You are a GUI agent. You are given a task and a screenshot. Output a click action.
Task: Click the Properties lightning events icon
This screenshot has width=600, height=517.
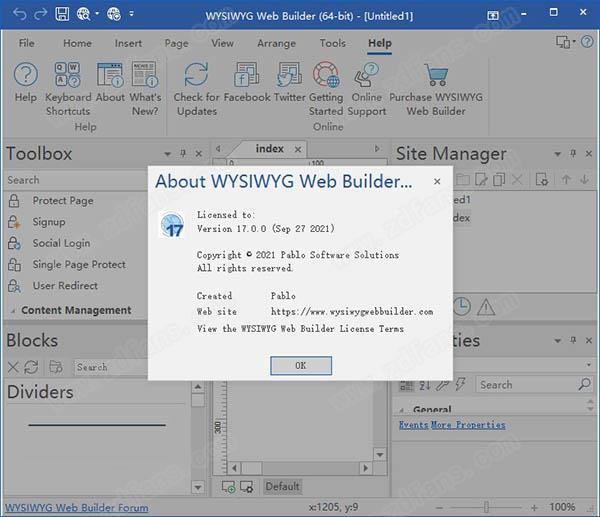coord(460,385)
